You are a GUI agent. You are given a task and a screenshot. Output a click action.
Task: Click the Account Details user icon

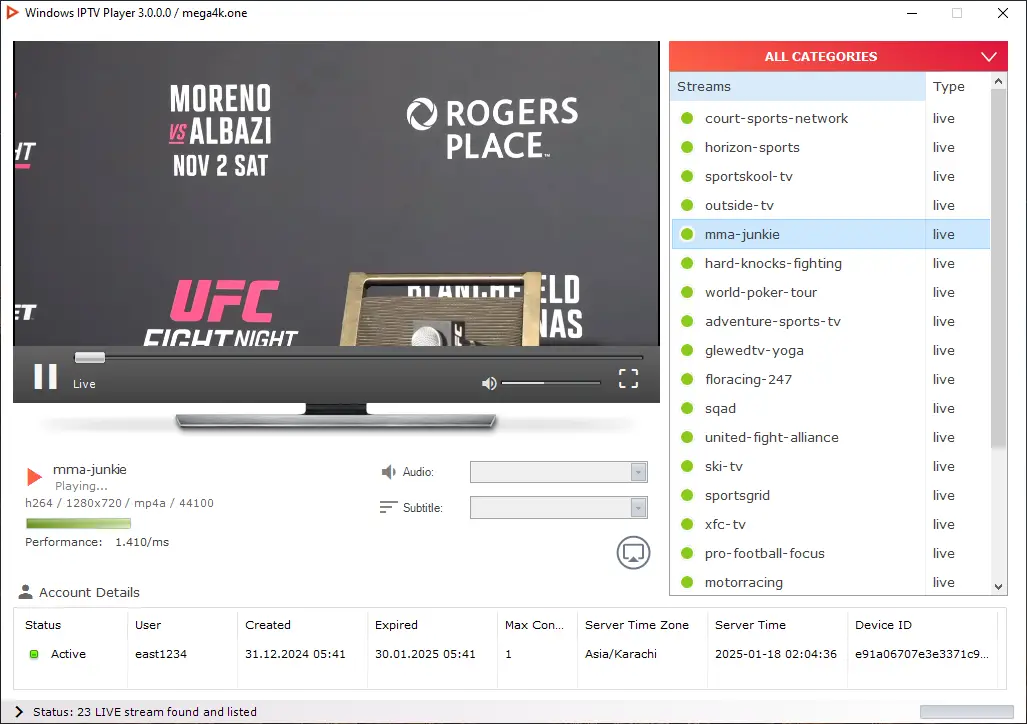coord(26,592)
